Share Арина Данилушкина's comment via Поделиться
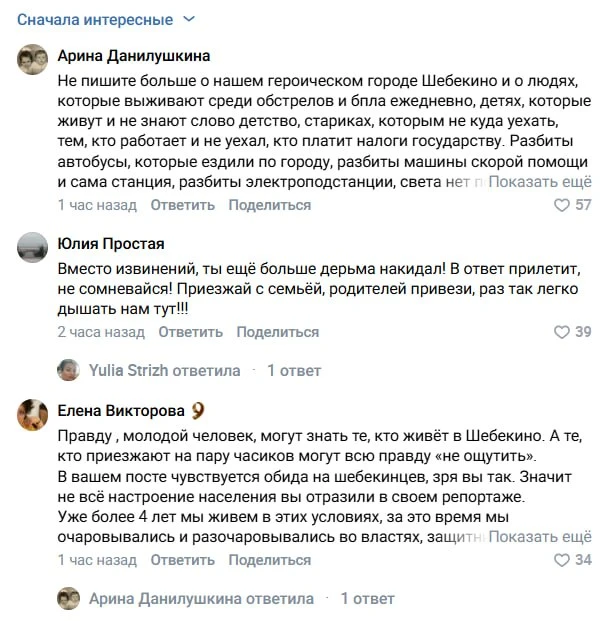This screenshot has width=610, height=621. pos(270,205)
